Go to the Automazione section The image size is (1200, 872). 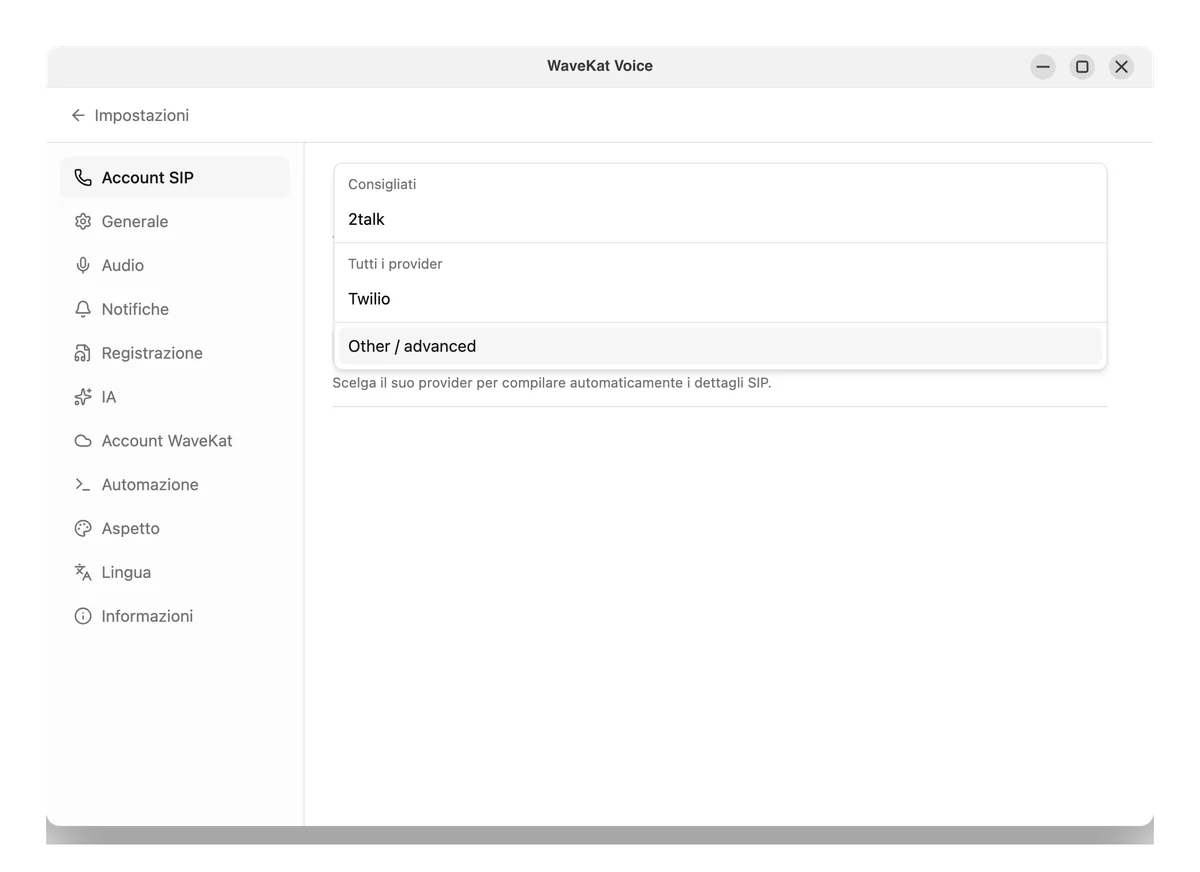pos(175,485)
